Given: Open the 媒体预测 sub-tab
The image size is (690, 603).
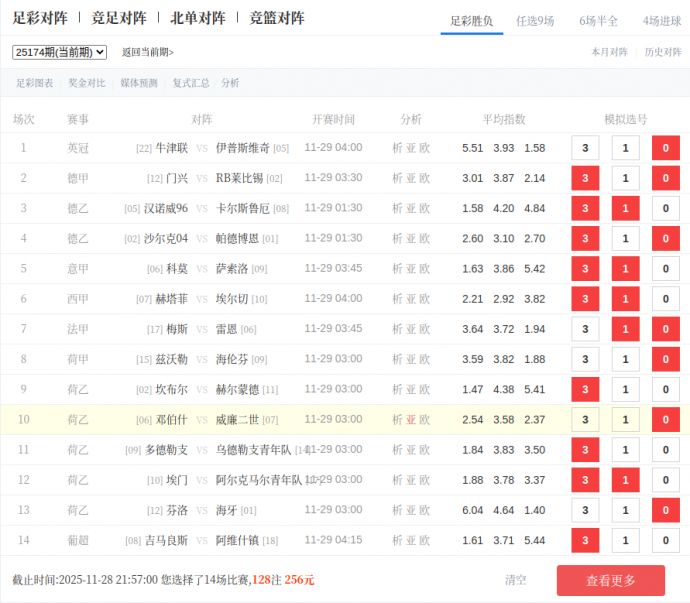Looking at the screenshot, I should click(138, 83).
